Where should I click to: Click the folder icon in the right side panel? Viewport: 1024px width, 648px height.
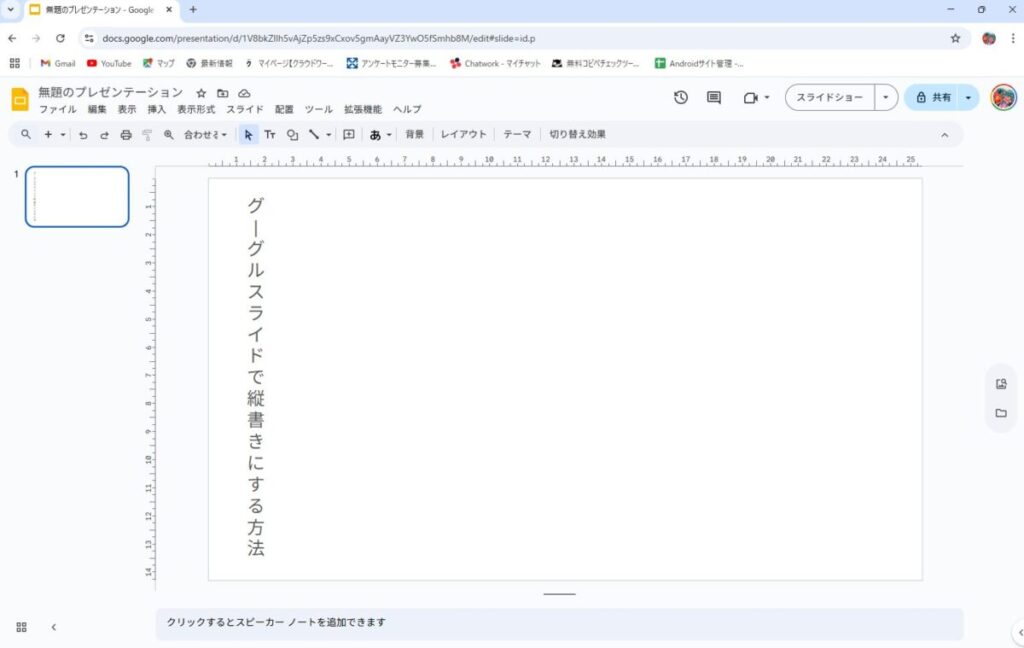[x=1001, y=413]
